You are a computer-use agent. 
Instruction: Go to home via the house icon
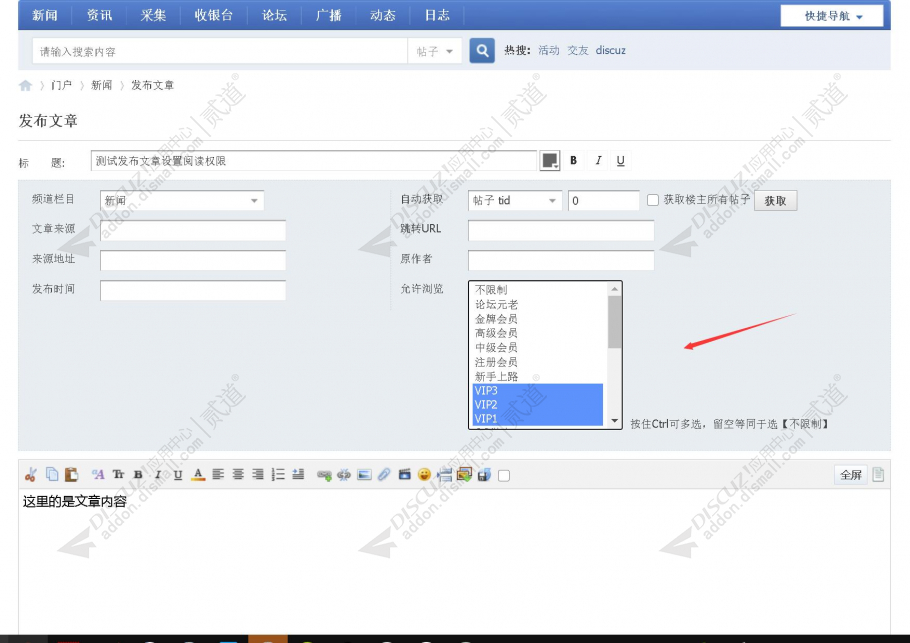[25, 85]
